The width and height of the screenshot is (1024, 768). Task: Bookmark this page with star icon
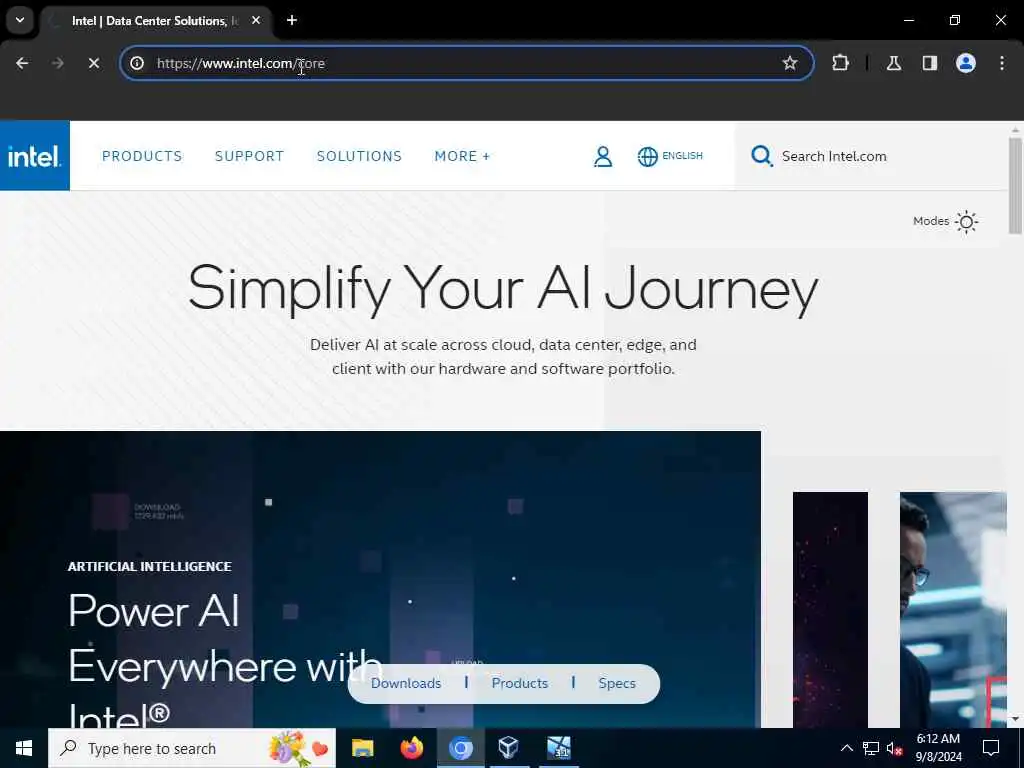point(790,63)
